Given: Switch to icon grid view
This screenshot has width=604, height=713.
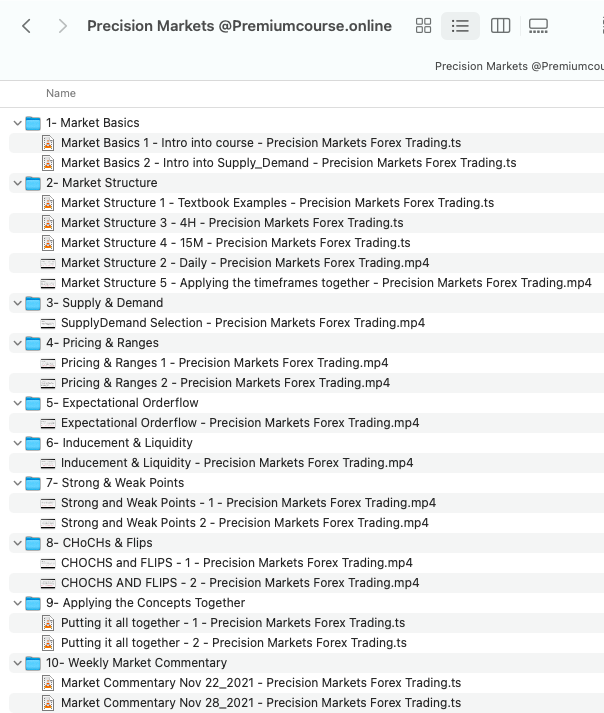Looking at the screenshot, I should pyautogui.click(x=423, y=26).
